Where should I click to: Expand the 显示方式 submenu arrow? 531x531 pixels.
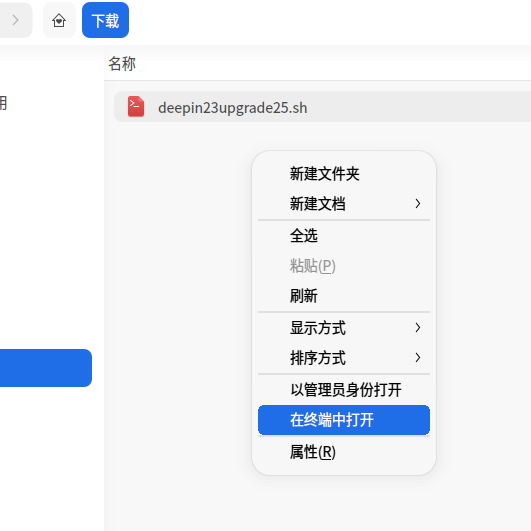pyautogui.click(x=418, y=327)
